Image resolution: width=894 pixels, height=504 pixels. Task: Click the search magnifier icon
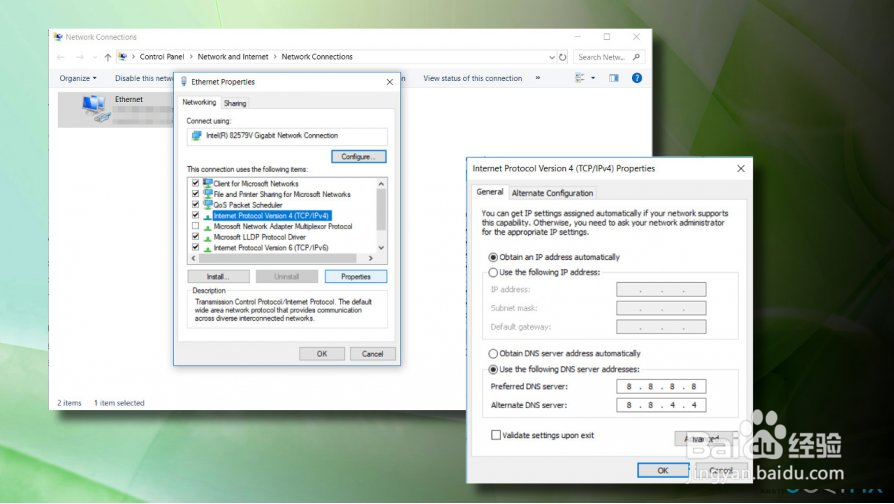click(x=636, y=57)
